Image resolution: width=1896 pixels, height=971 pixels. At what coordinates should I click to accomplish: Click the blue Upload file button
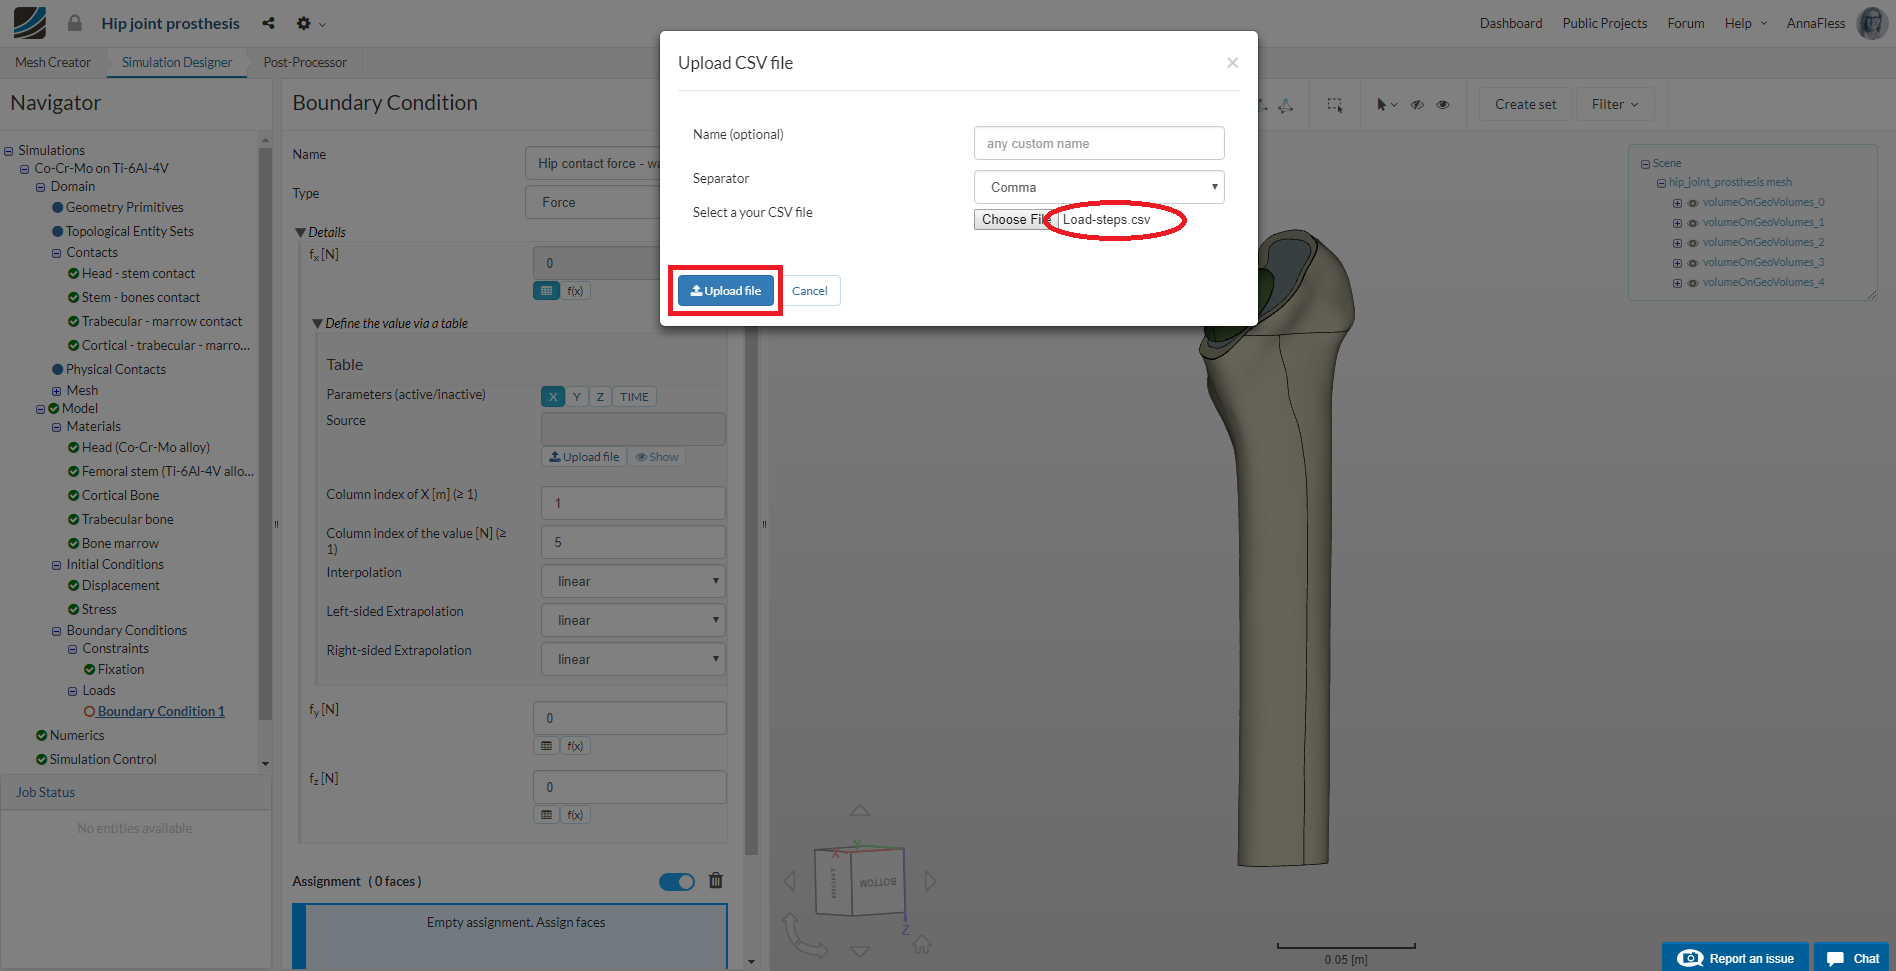[726, 291]
